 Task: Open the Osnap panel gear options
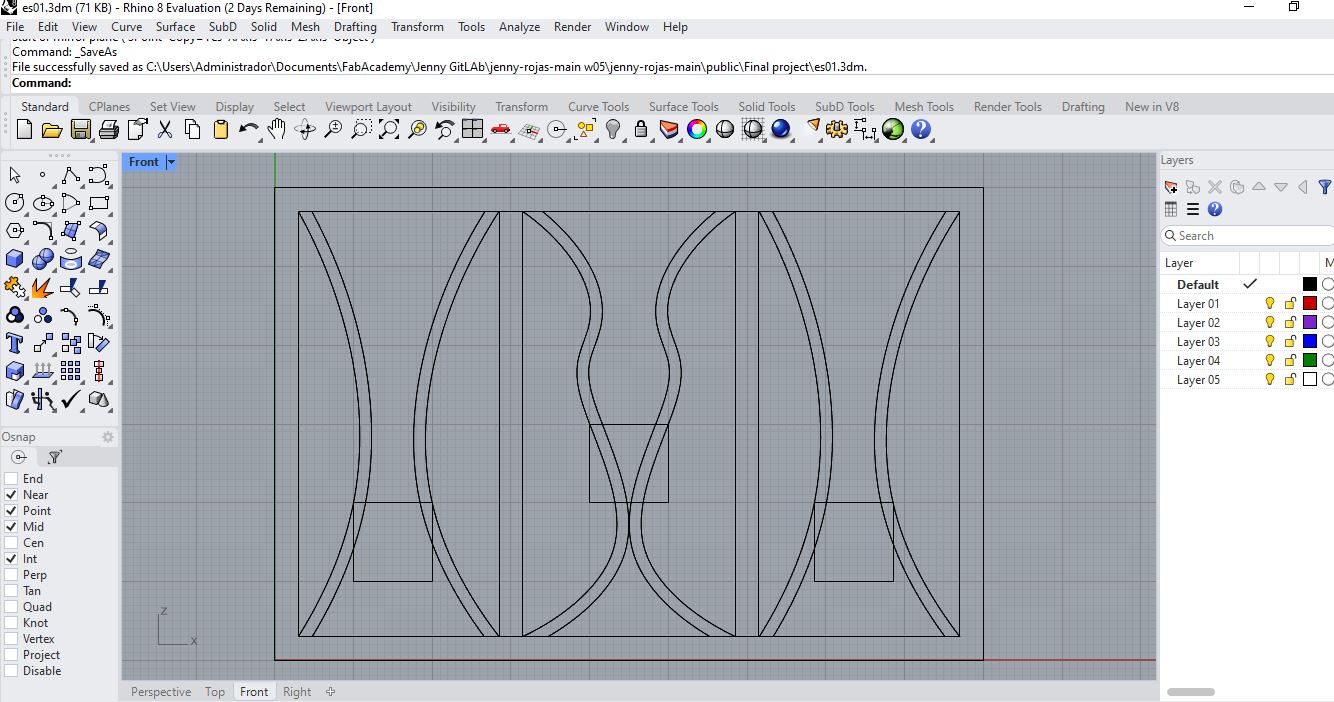coord(108,437)
